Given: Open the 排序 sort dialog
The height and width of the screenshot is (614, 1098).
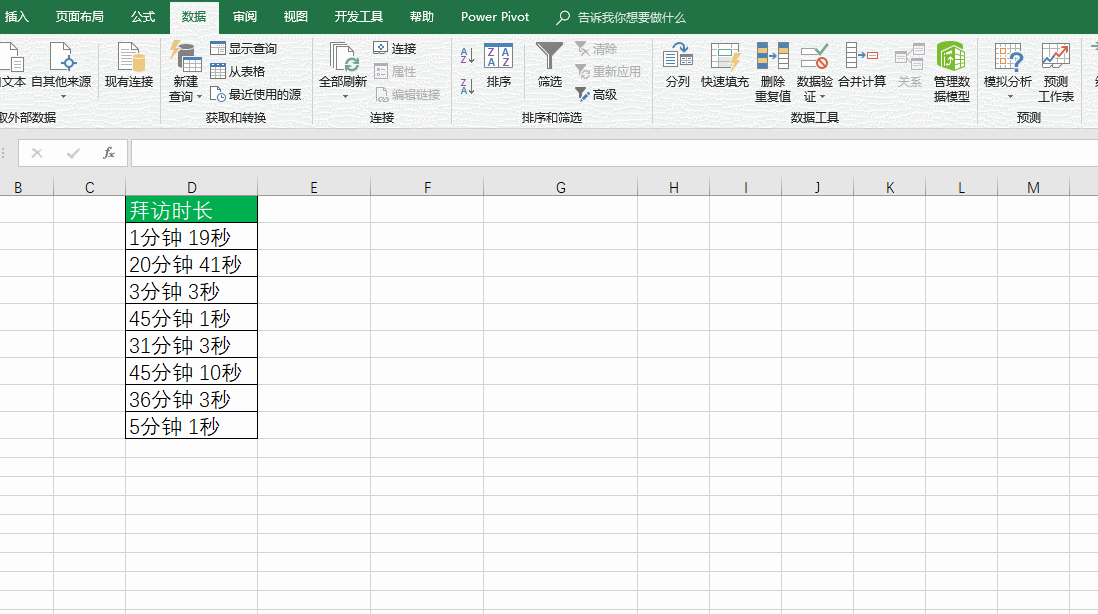Looking at the screenshot, I should (499, 66).
